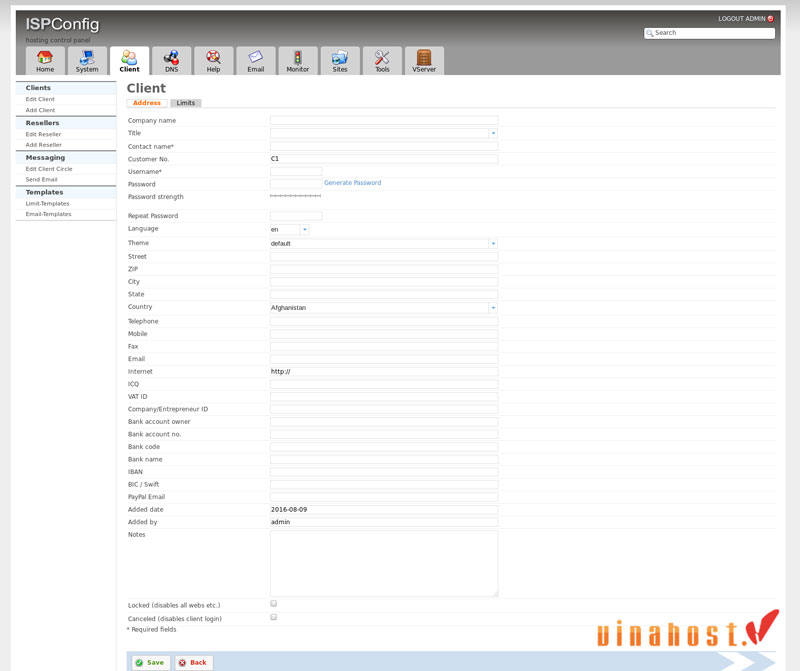Open Send Email in sidebar
800x671 pixels.
pyautogui.click(x=41, y=180)
